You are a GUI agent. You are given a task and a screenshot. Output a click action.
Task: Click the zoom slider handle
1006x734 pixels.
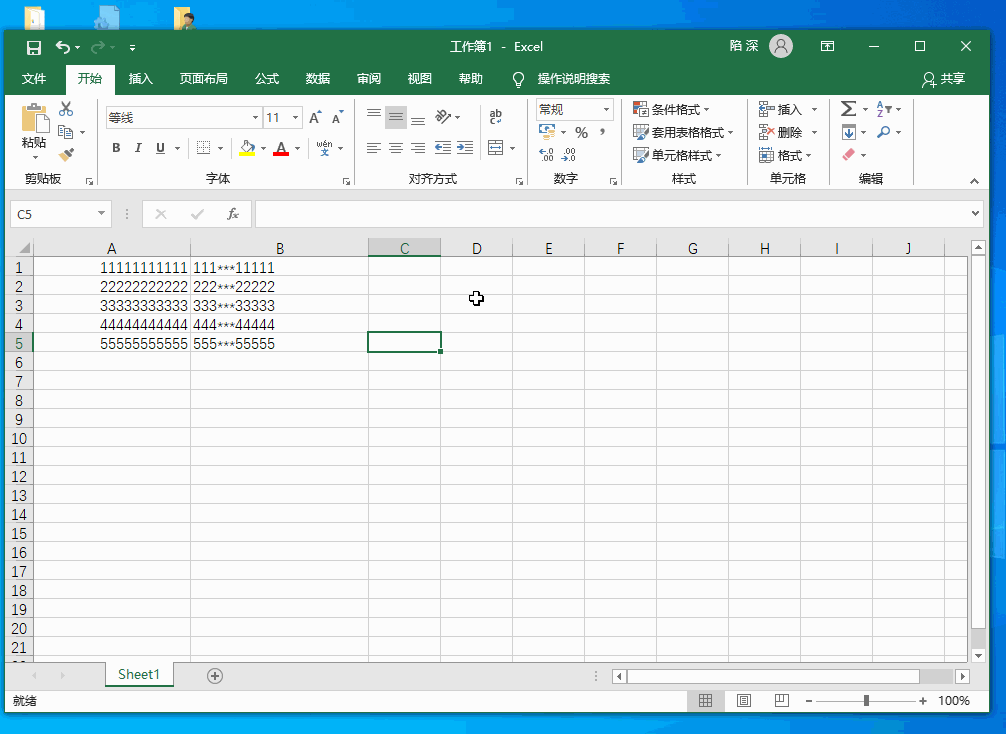(x=866, y=701)
